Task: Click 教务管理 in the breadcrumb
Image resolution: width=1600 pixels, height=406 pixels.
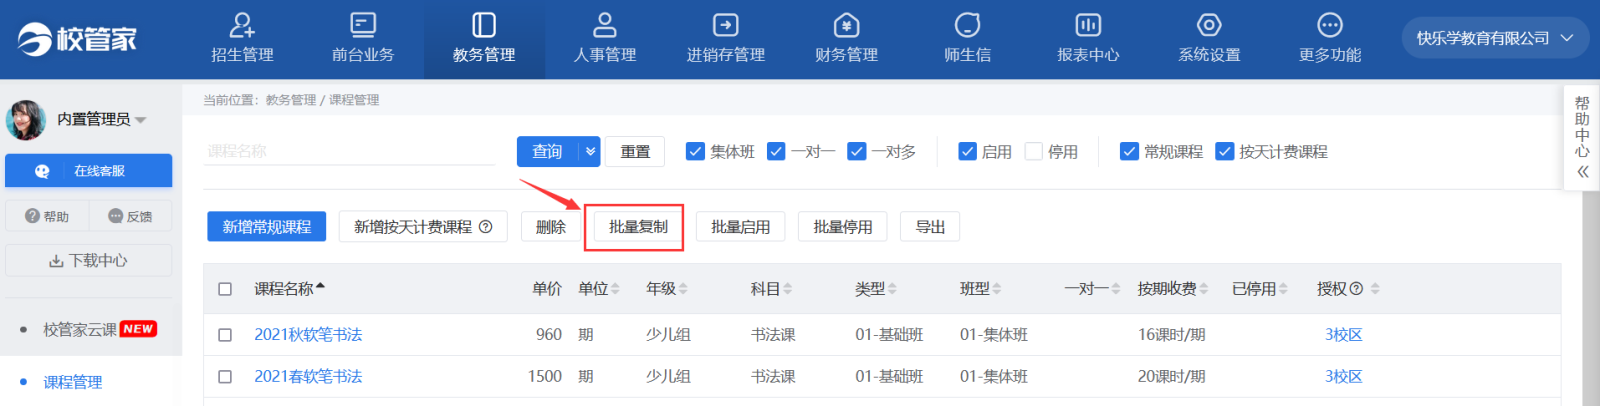Action: tap(291, 100)
